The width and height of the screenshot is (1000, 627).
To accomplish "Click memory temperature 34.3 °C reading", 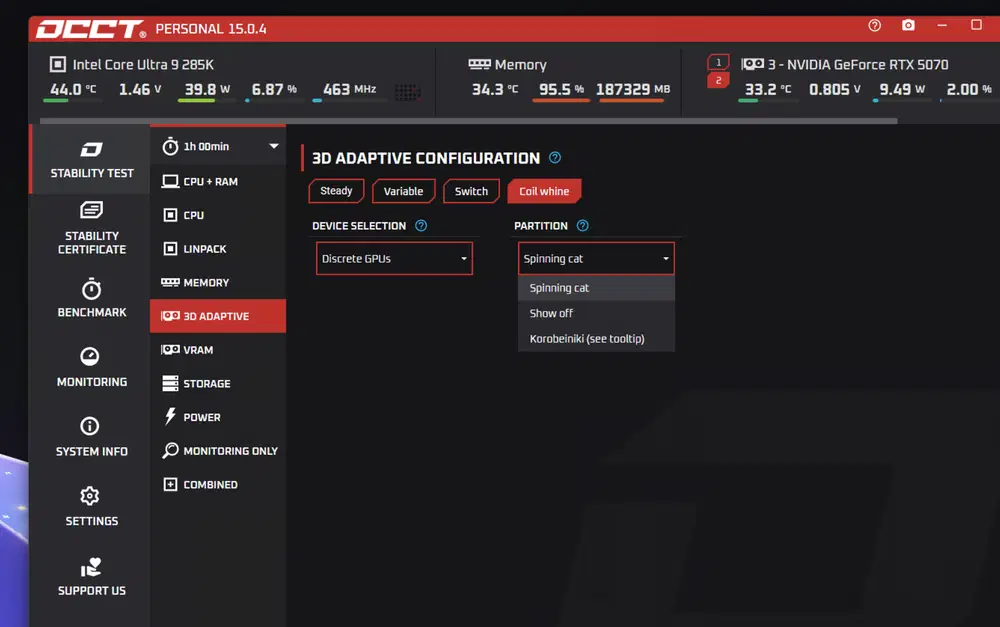I will point(495,89).
